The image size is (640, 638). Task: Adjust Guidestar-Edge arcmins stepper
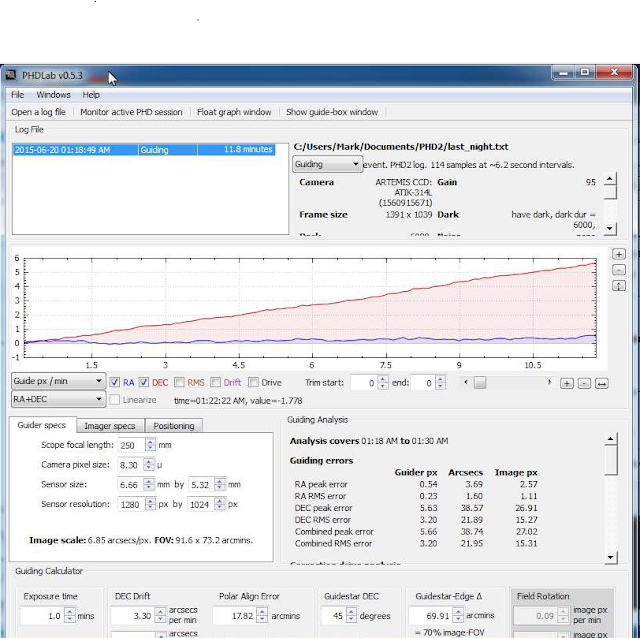tap(458, 616)
